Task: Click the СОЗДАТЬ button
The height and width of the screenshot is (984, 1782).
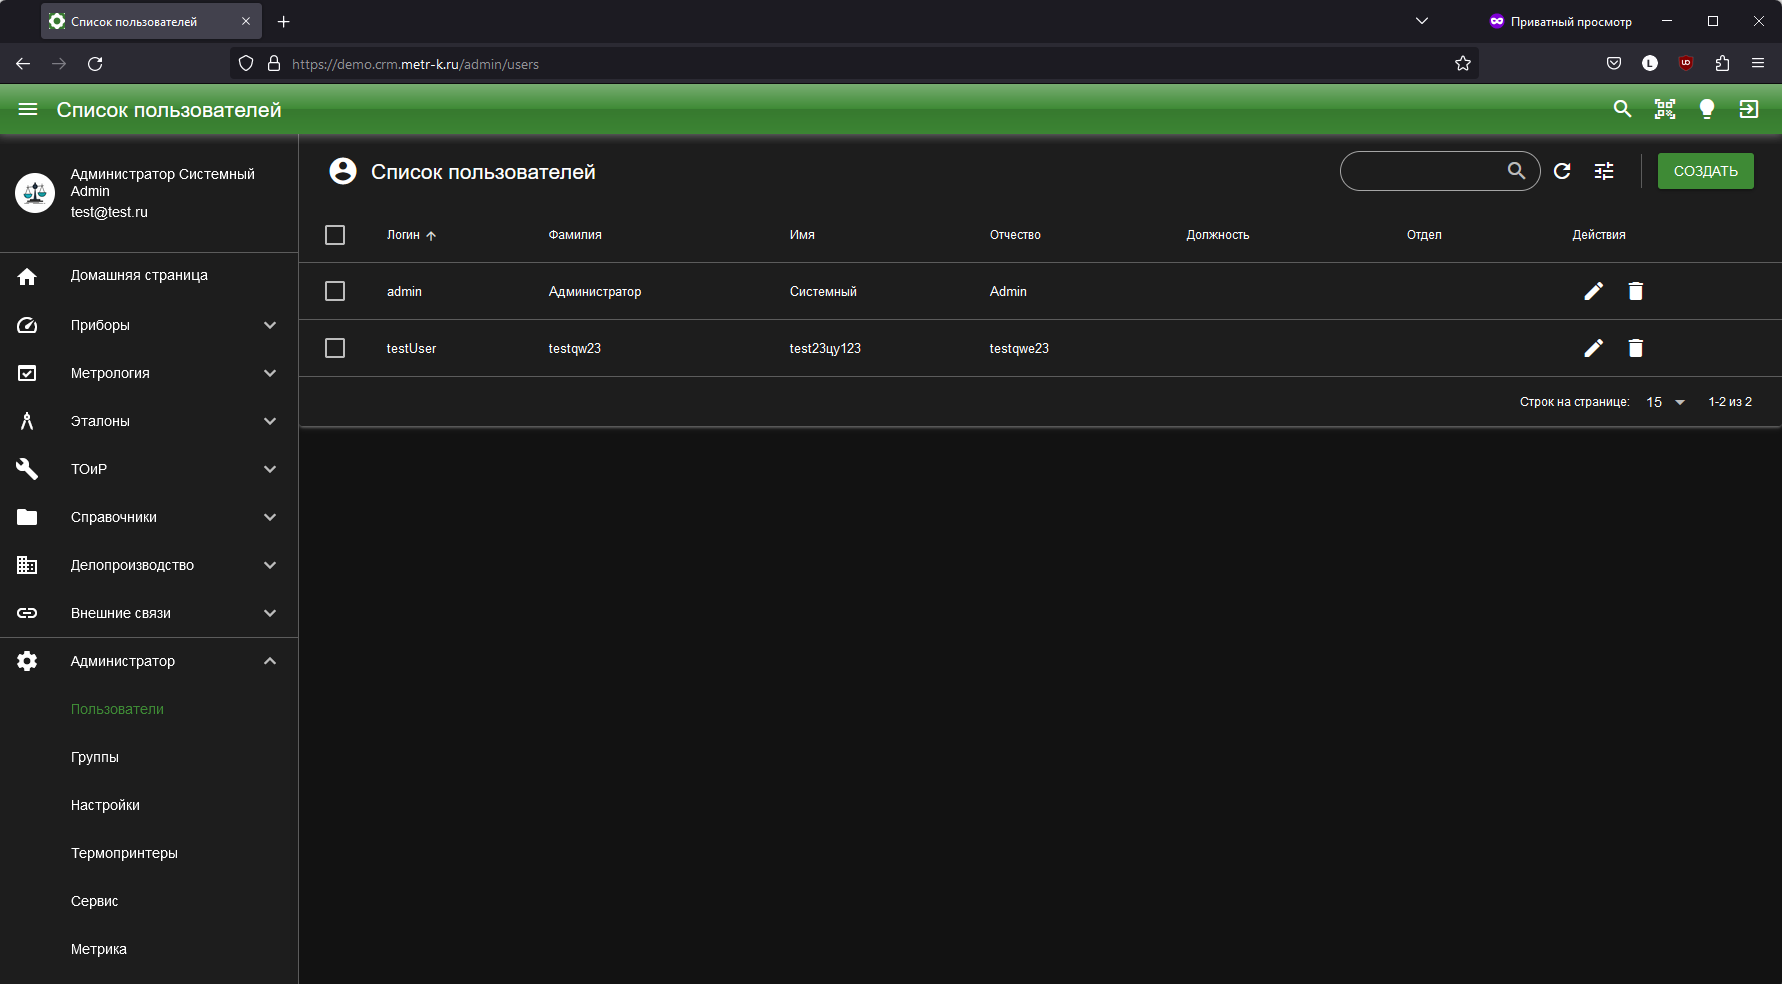Action: tap(1705, 171)
